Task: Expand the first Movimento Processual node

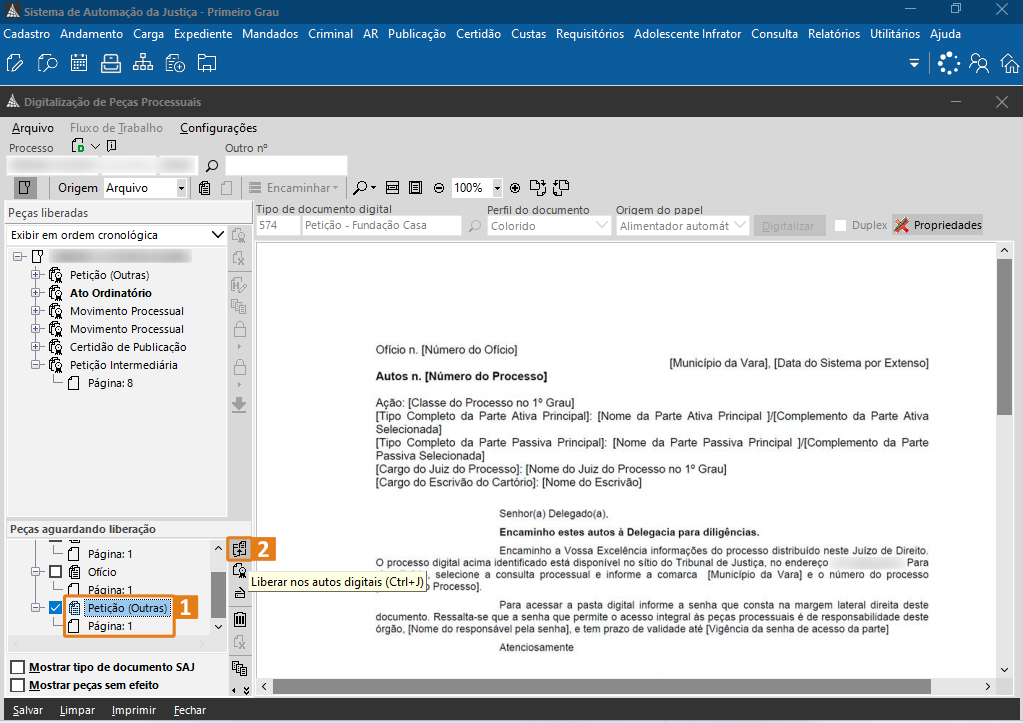Action: tap(36, 311)
